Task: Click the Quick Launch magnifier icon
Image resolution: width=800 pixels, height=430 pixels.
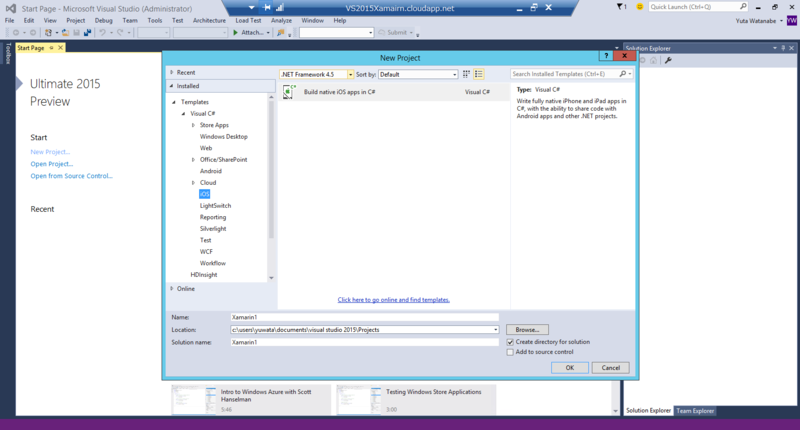Action: coord(743,7)
